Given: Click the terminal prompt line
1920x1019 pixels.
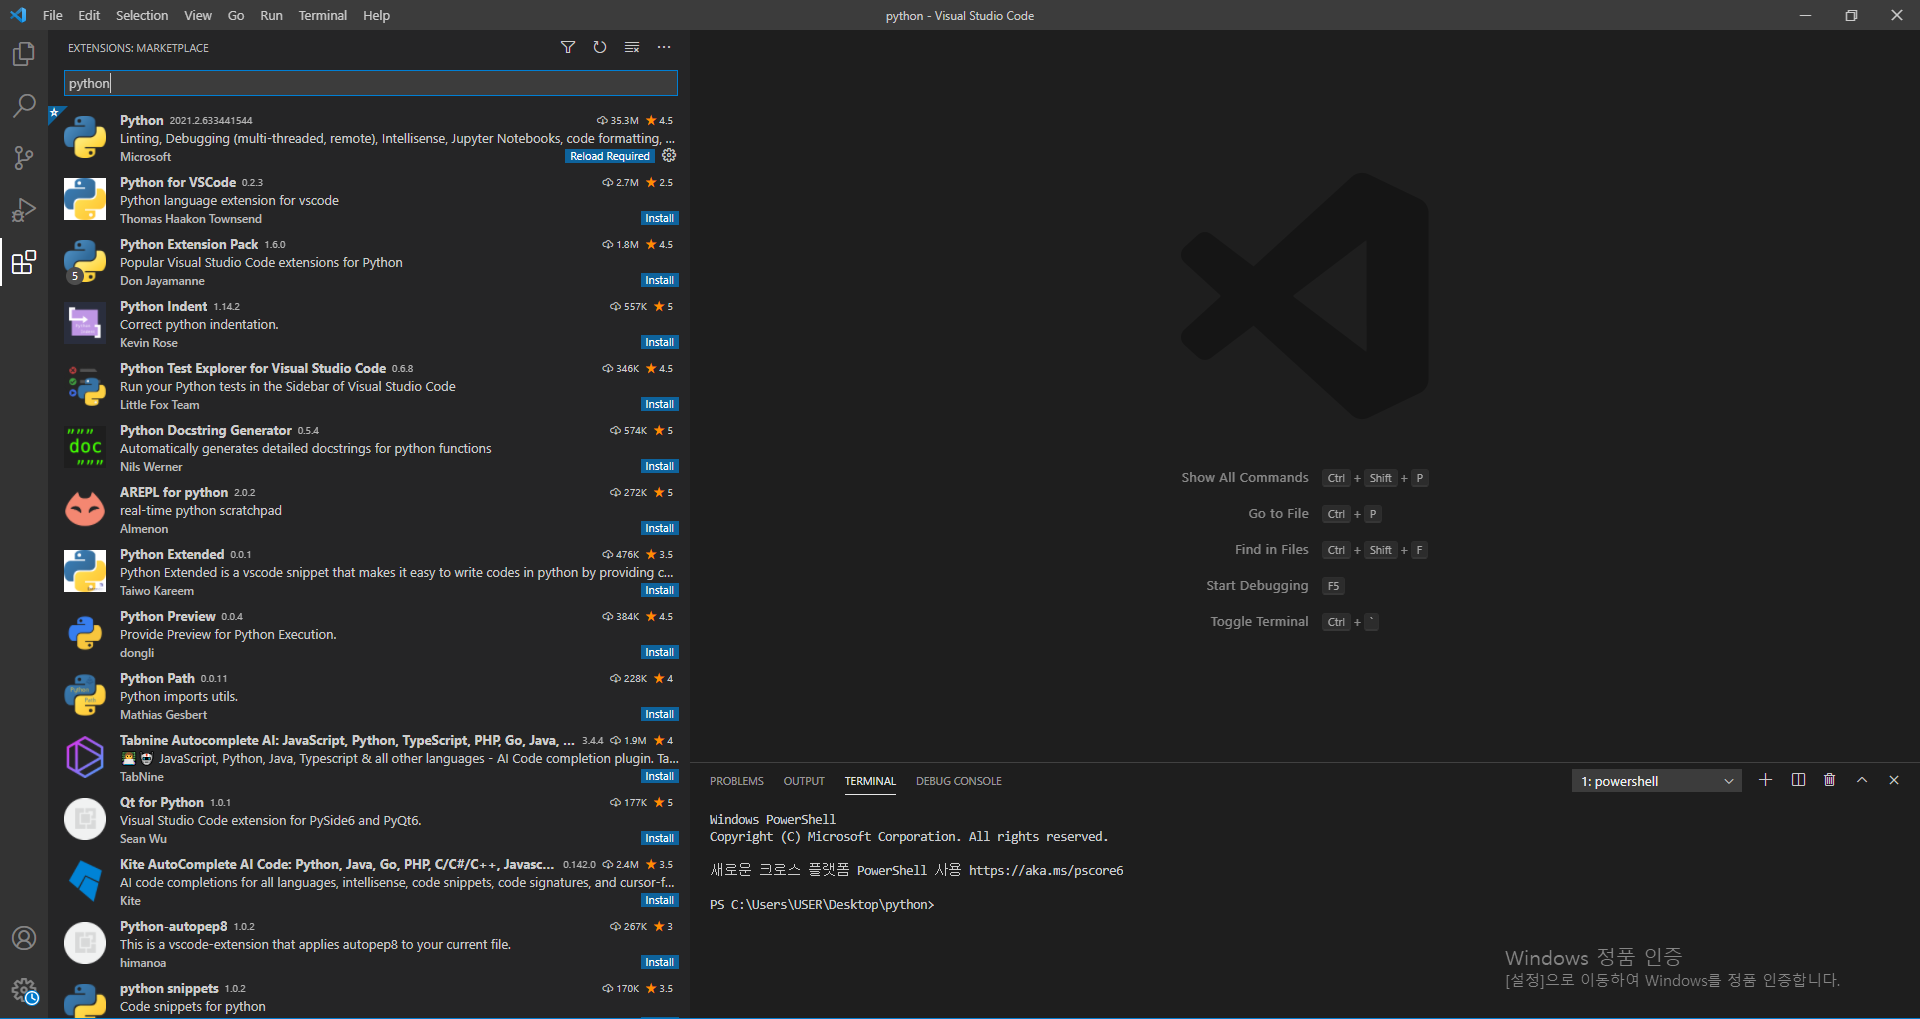Looking at the screenshot, I should pos(822,904).
